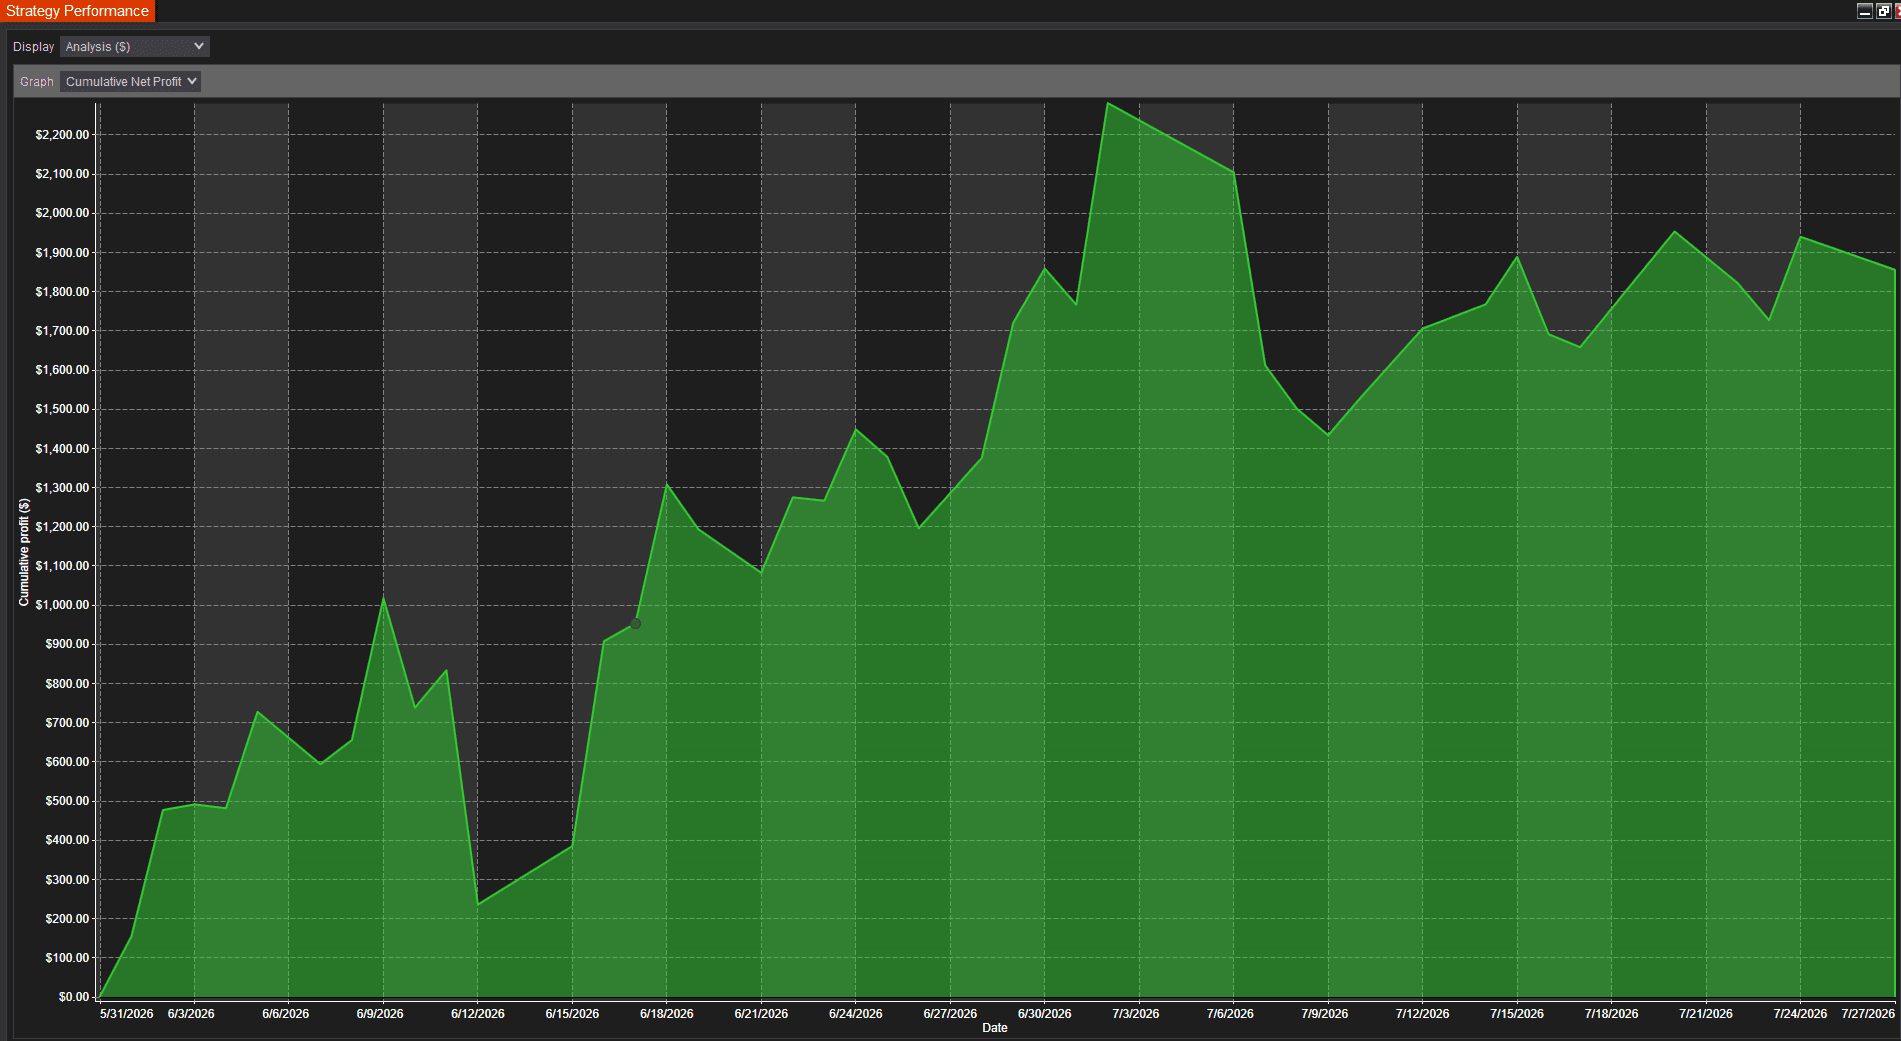Viewport: 1901px width, 1041px height.
Task: Click the $1,700.00 y-axis label
Action: [x=62, y=331]
